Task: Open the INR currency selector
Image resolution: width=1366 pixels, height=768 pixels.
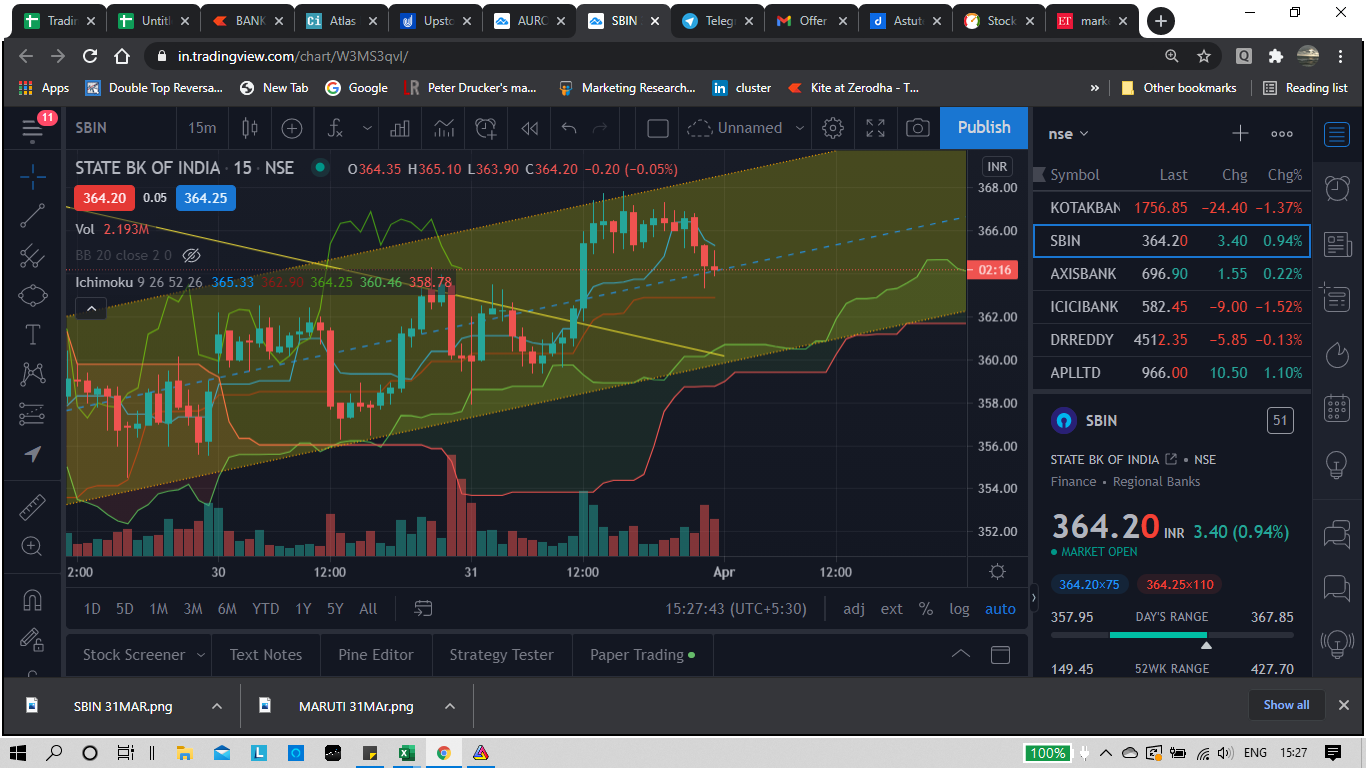Action: tap(996, 166)
